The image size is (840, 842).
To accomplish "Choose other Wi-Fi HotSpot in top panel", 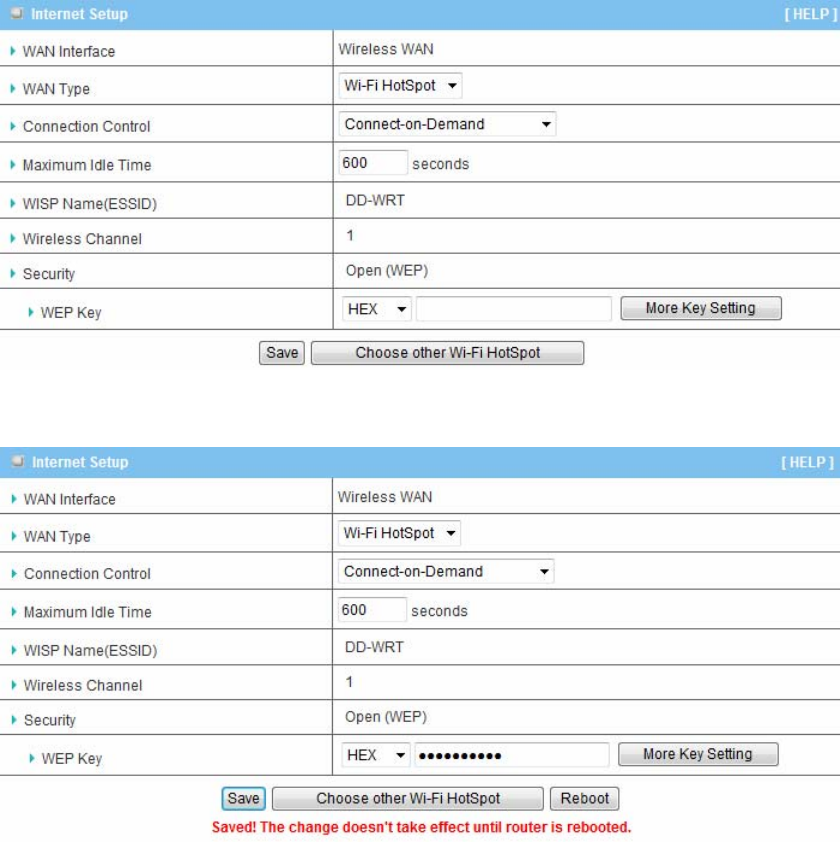I will click(x=447, y=353).
